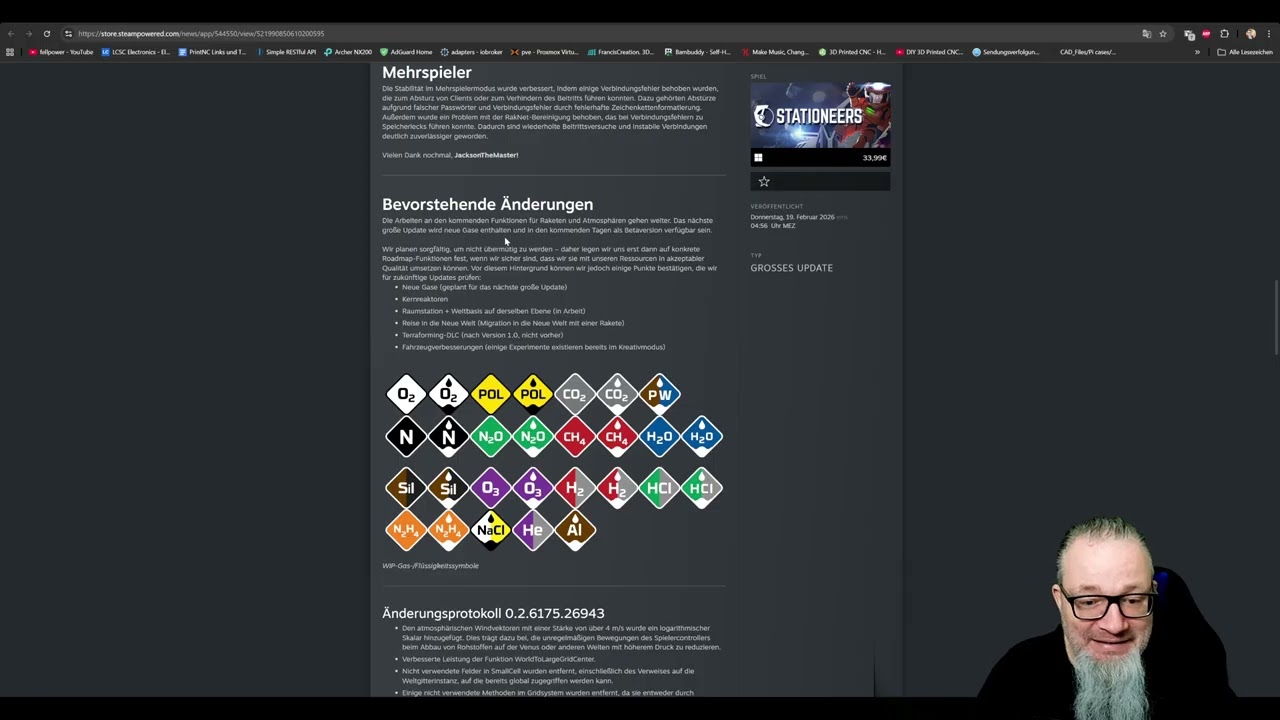Click the green-gray HCl liquid icon with droplet

[x=702, y=488]
